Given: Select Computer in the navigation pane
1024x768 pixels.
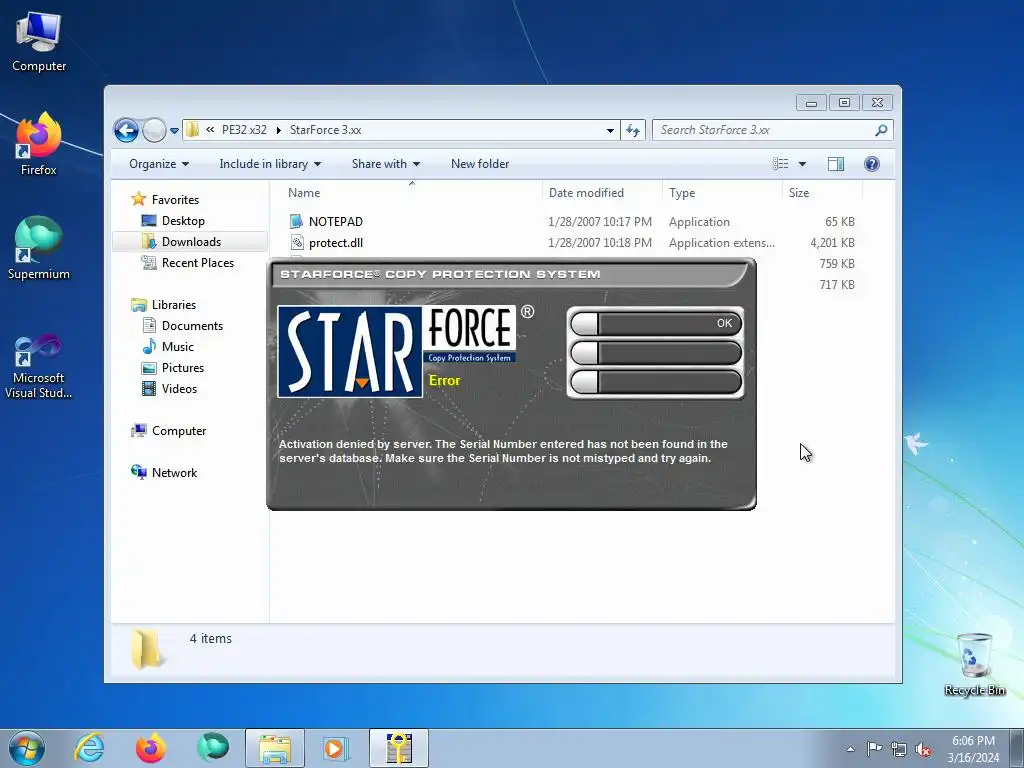Looking at the screenshot, I should [x=178, y=431].
